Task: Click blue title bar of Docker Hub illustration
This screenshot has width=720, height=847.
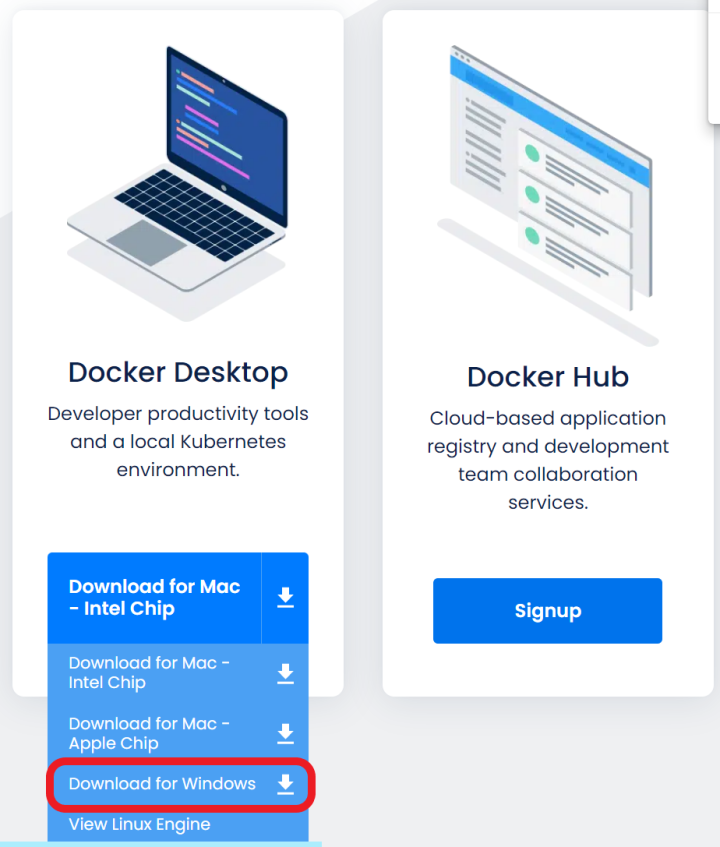Action: pos(550,79)
